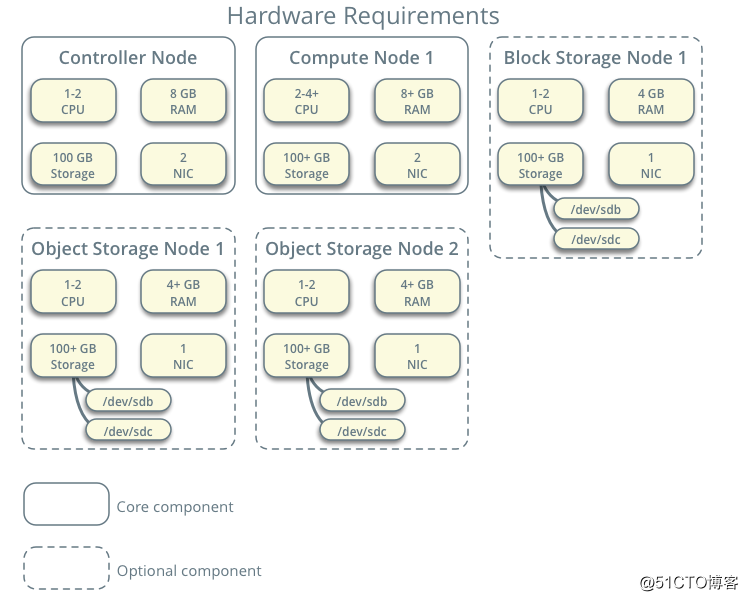Viewport: 748px width, 601px height.
Task: Click Compute Node 100+ GB Storage box
Action: pyautogui.click(x=307, y=165)
